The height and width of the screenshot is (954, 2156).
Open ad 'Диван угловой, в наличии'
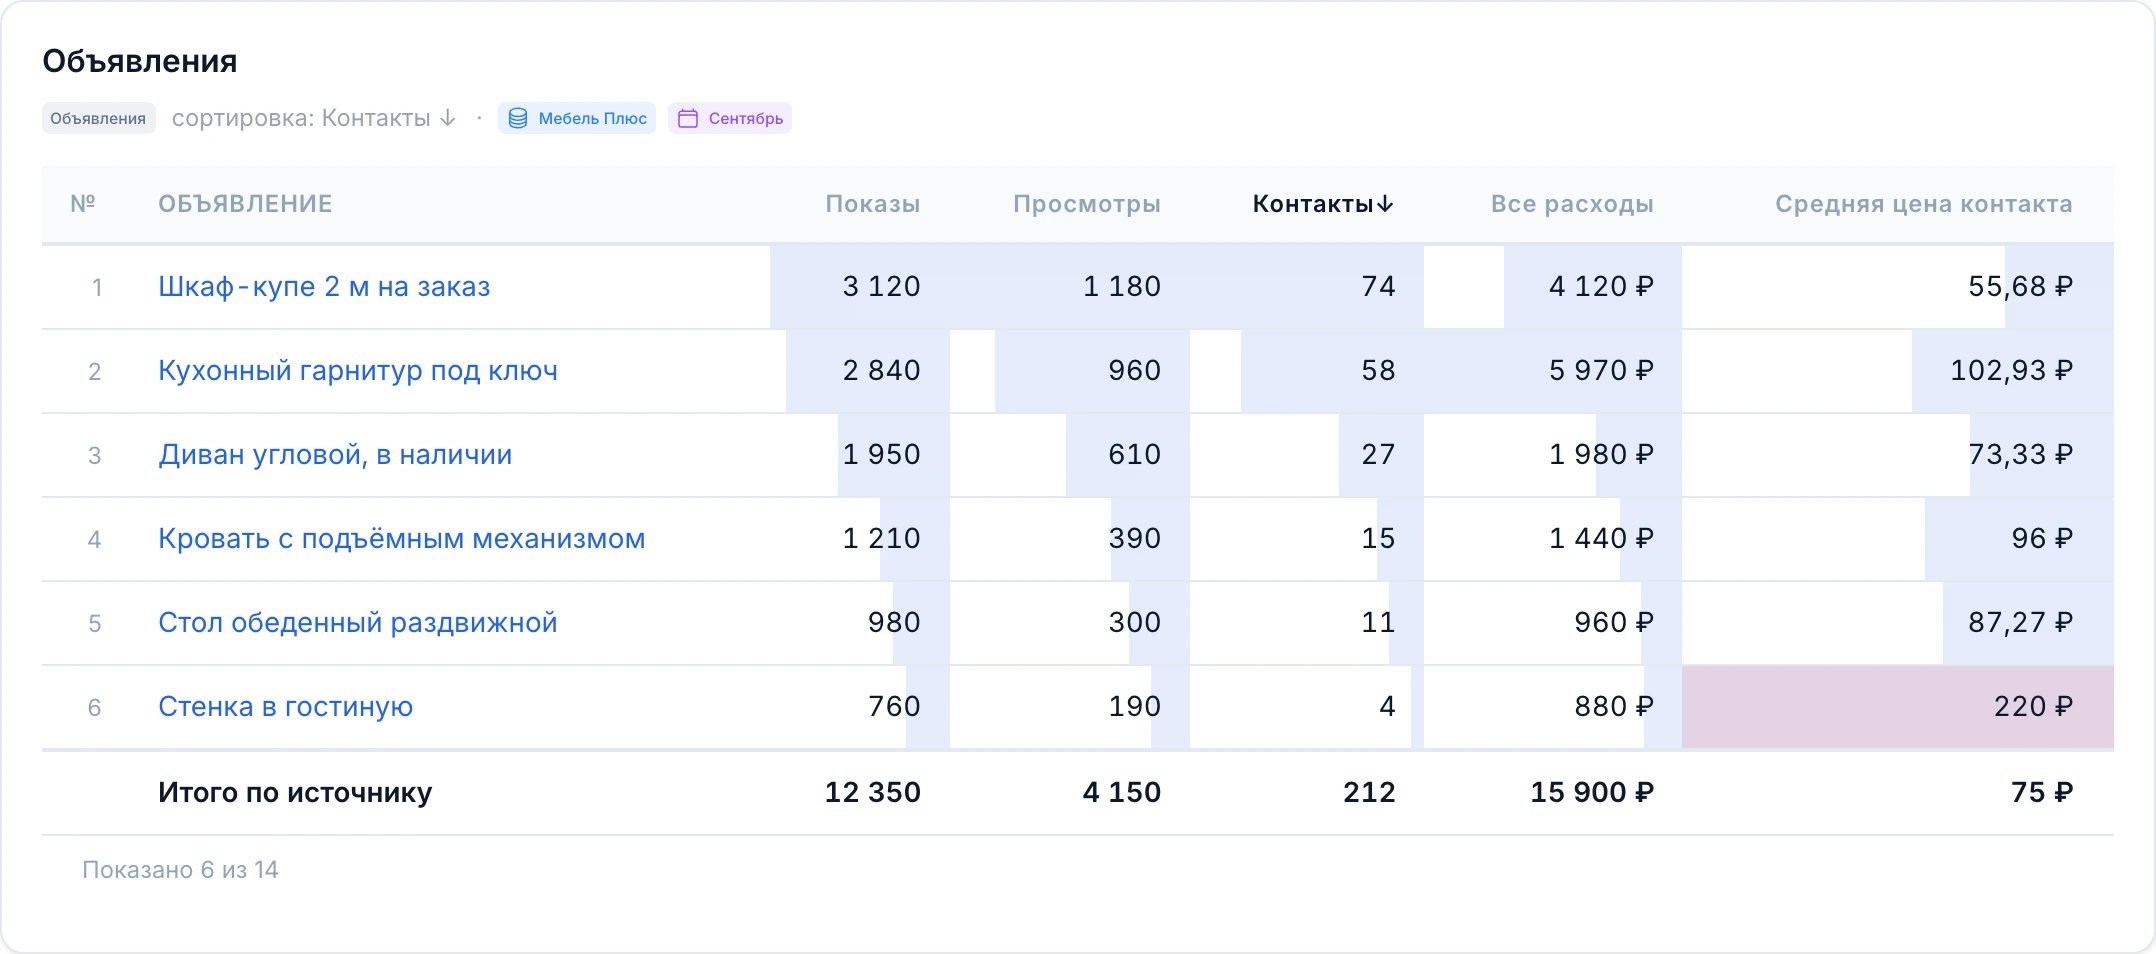click(335, 455)
